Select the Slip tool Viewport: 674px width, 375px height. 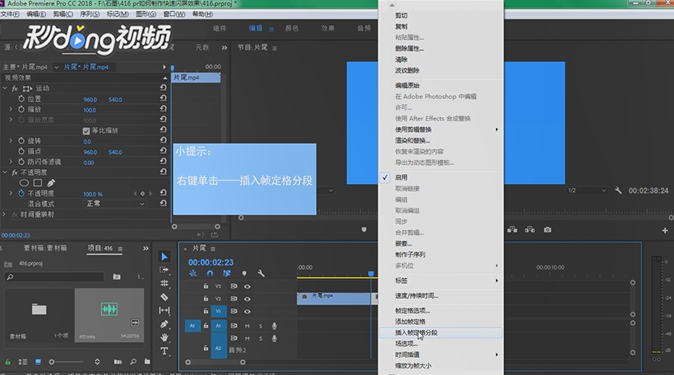tap(164, 310)
